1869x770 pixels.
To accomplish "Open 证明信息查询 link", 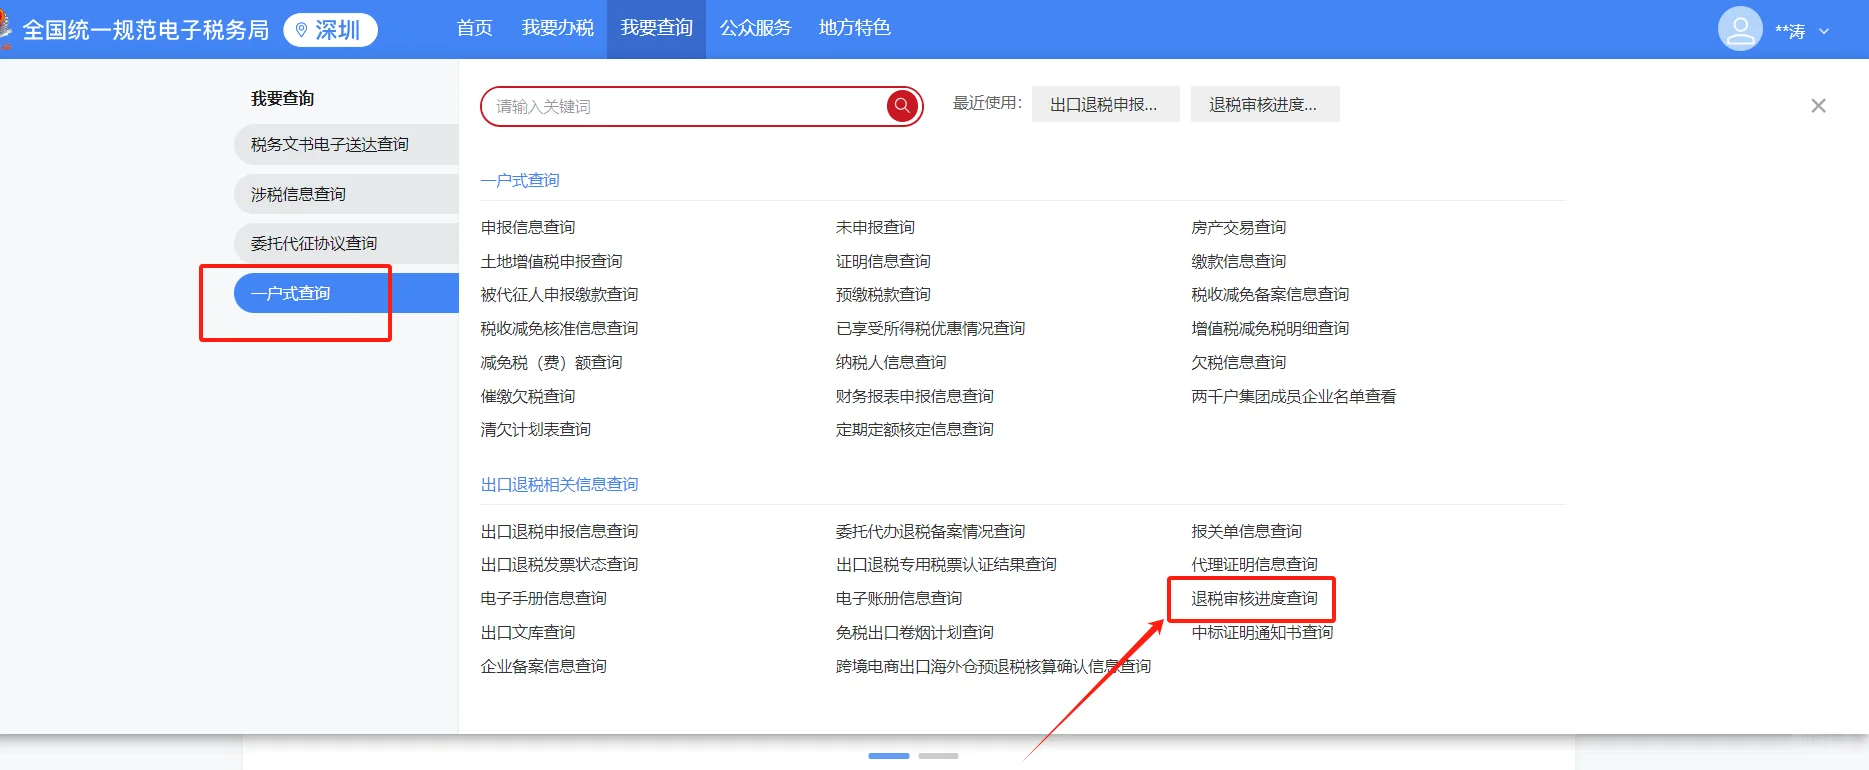I will click(883, 261).
